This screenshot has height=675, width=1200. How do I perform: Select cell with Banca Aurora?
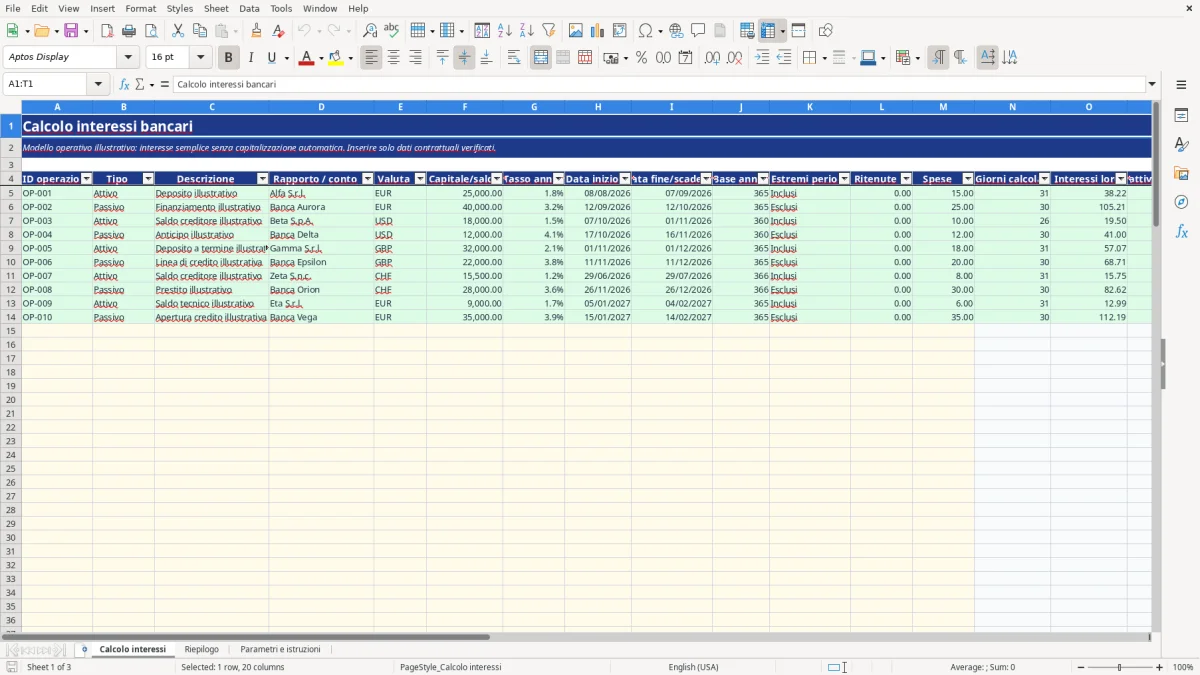(x=321, y=207)
